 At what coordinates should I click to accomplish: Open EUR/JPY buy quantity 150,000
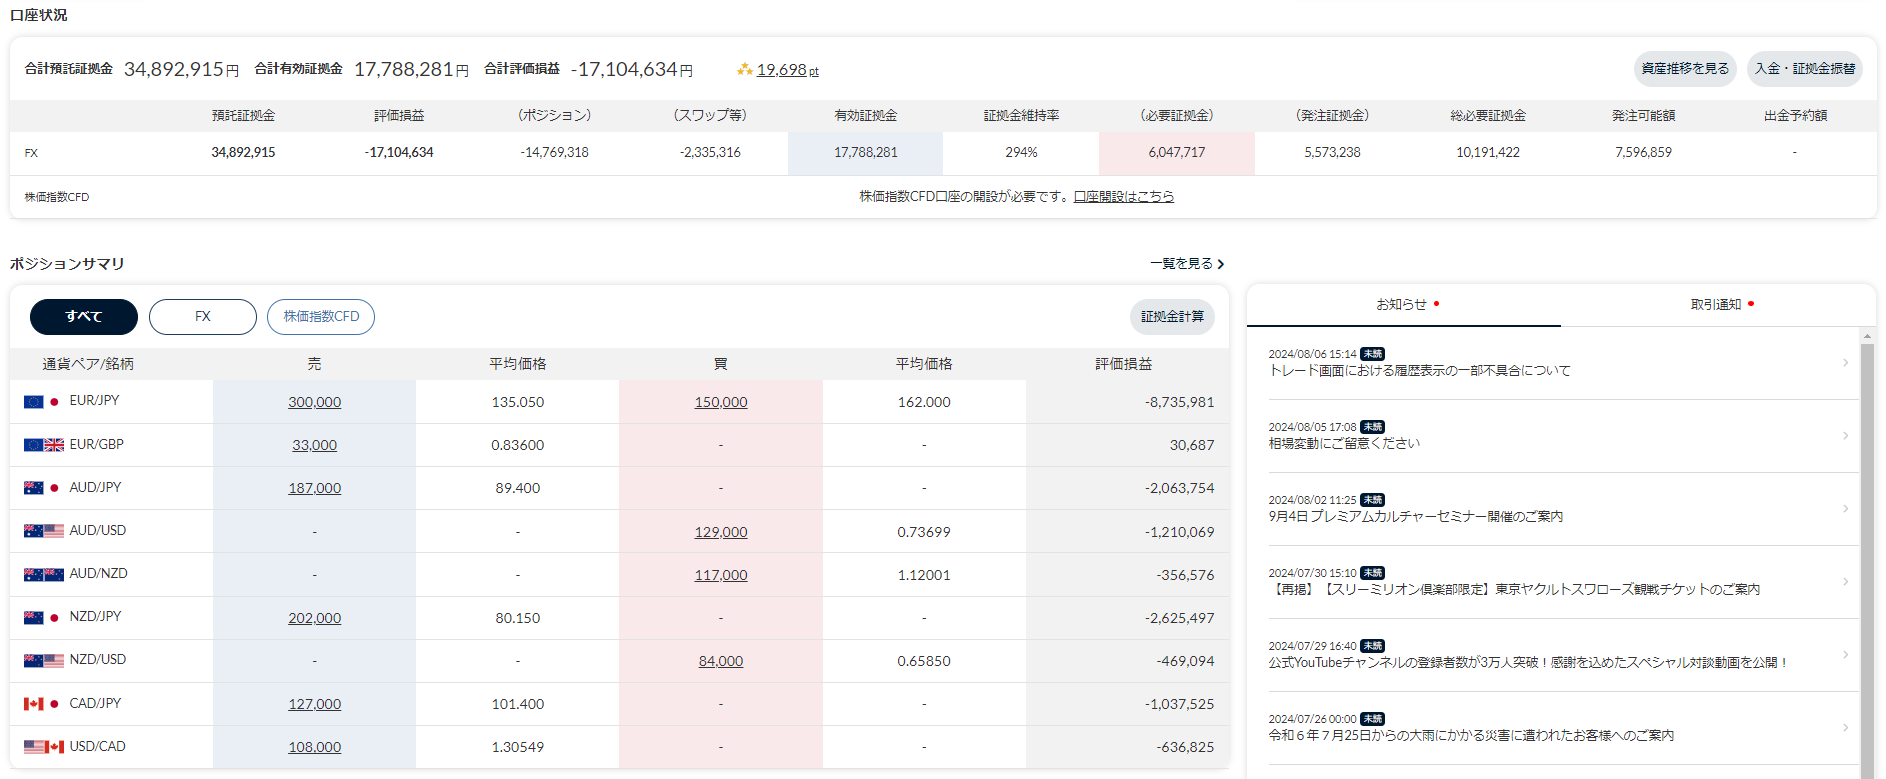pos(721,402)
